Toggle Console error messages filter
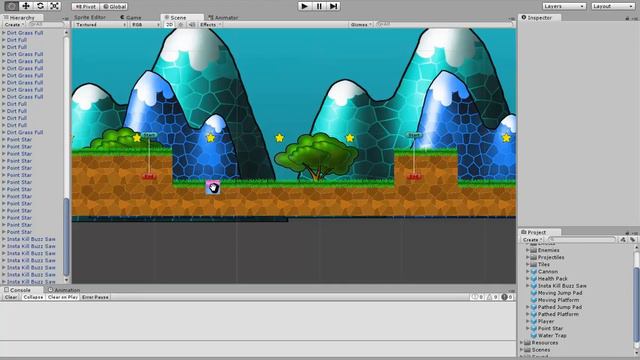The image size is (640, 360). click(507, 297)
